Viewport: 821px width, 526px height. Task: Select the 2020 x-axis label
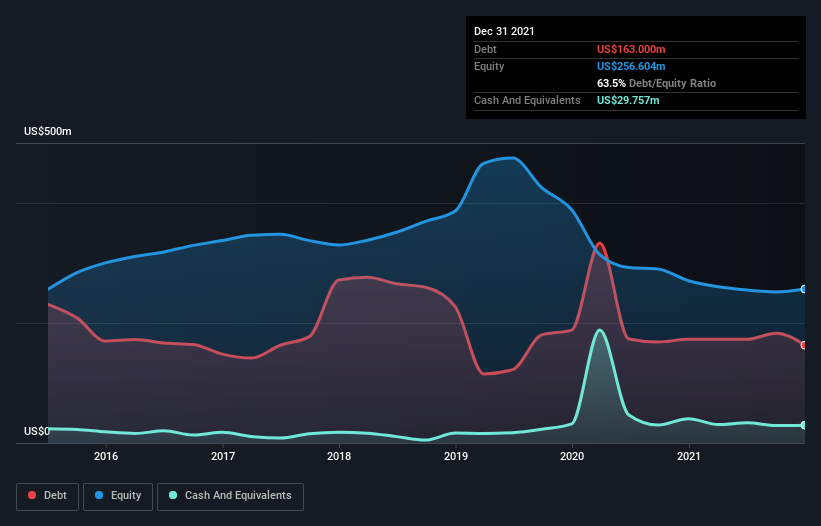[572, 456]
